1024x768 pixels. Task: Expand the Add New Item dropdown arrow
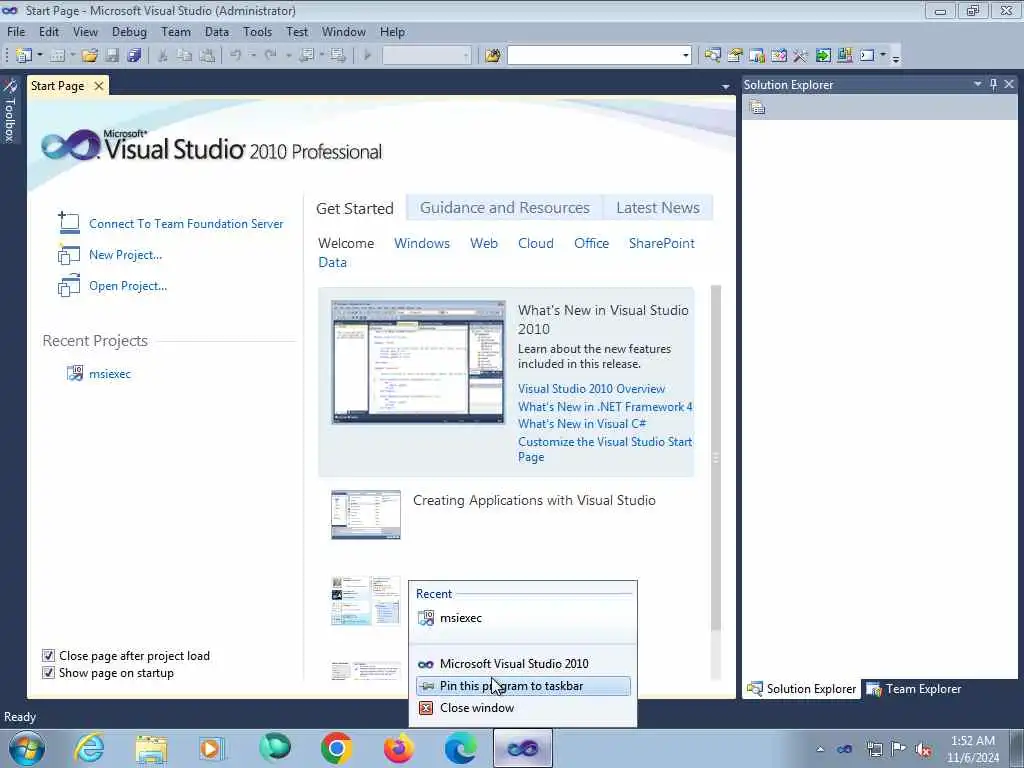click(72, 56)
